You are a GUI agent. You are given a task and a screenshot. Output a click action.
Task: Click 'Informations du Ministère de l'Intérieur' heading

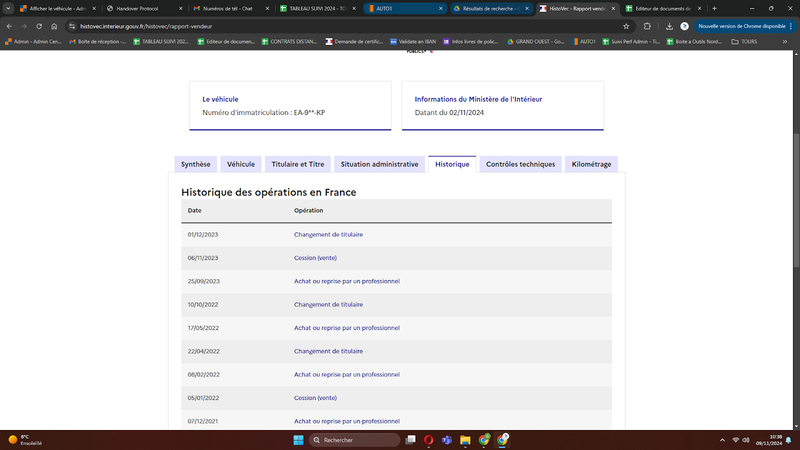[x=478, y=99]
